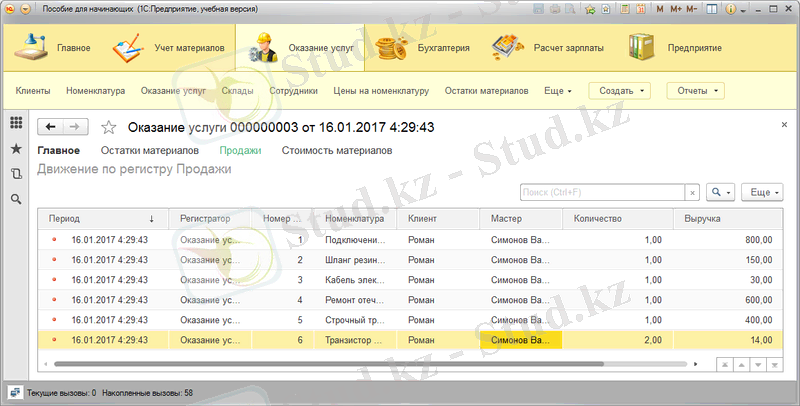Click the scroll-right arrow of horizontal scrollbar
800x406 pixels.
pos(695,364)
